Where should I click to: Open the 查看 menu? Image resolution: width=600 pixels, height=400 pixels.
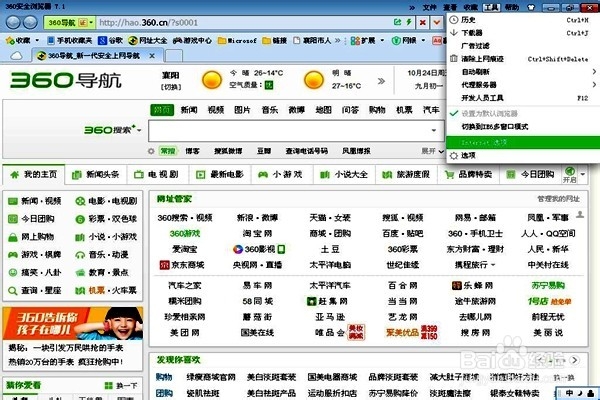[x=450, y=7]
